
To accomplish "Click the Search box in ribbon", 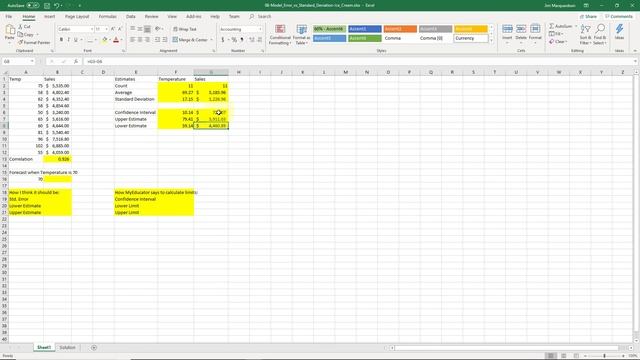I will (x=260, y=16).
